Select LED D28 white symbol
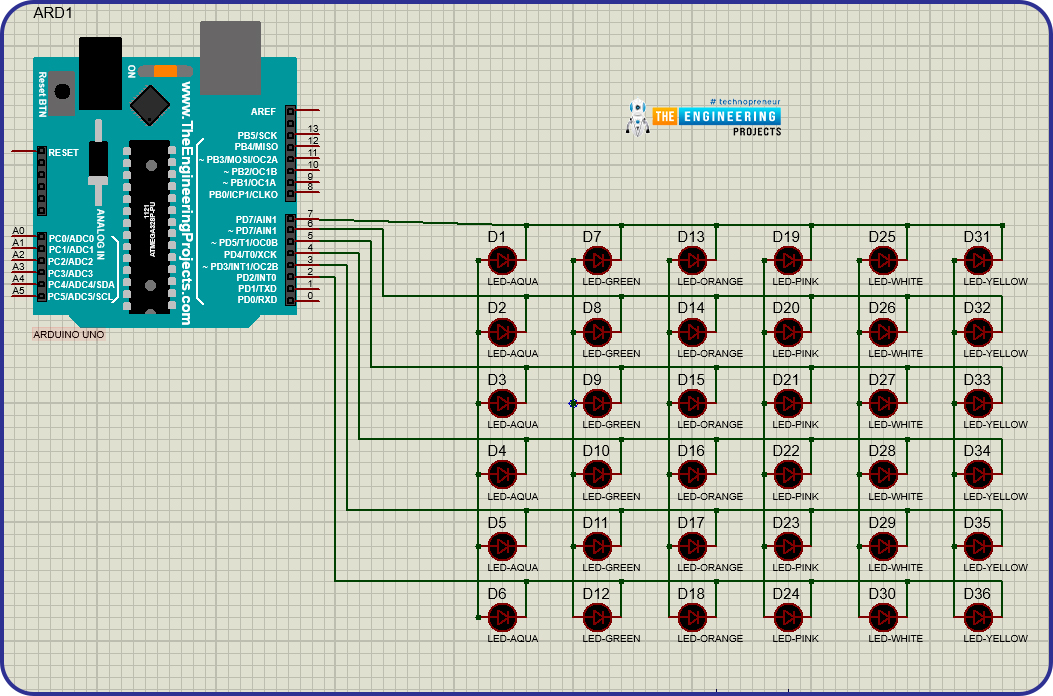1053x696 pixels. coord(884,474)
